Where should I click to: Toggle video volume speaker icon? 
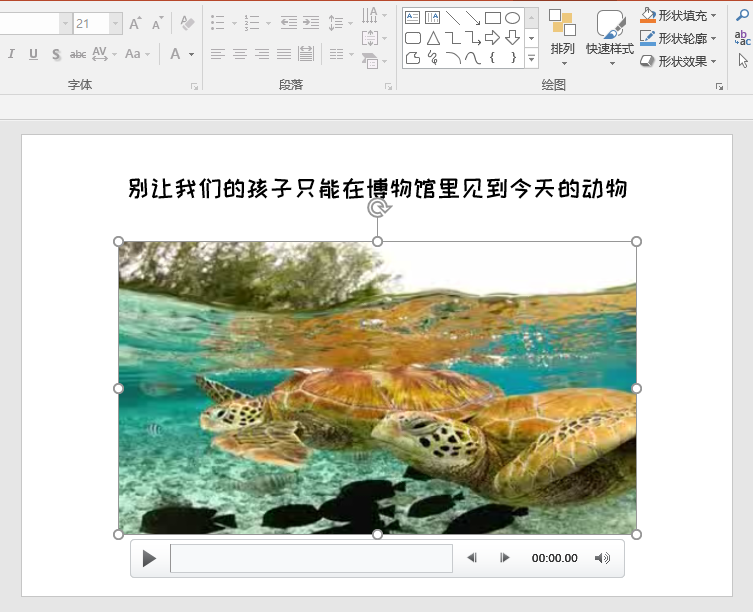pos(602,558)
